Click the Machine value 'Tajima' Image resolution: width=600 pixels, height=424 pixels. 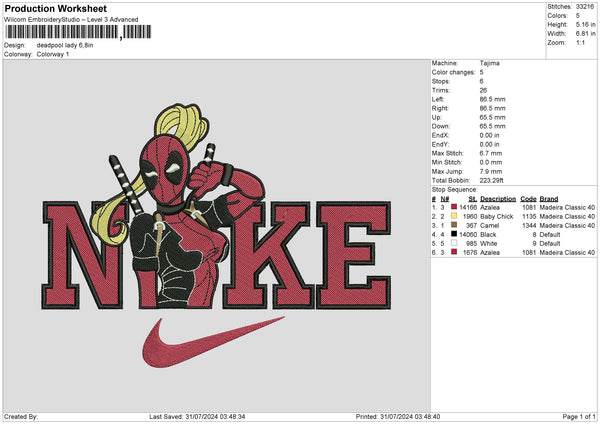pyautogui.click(x=489, y=63)
